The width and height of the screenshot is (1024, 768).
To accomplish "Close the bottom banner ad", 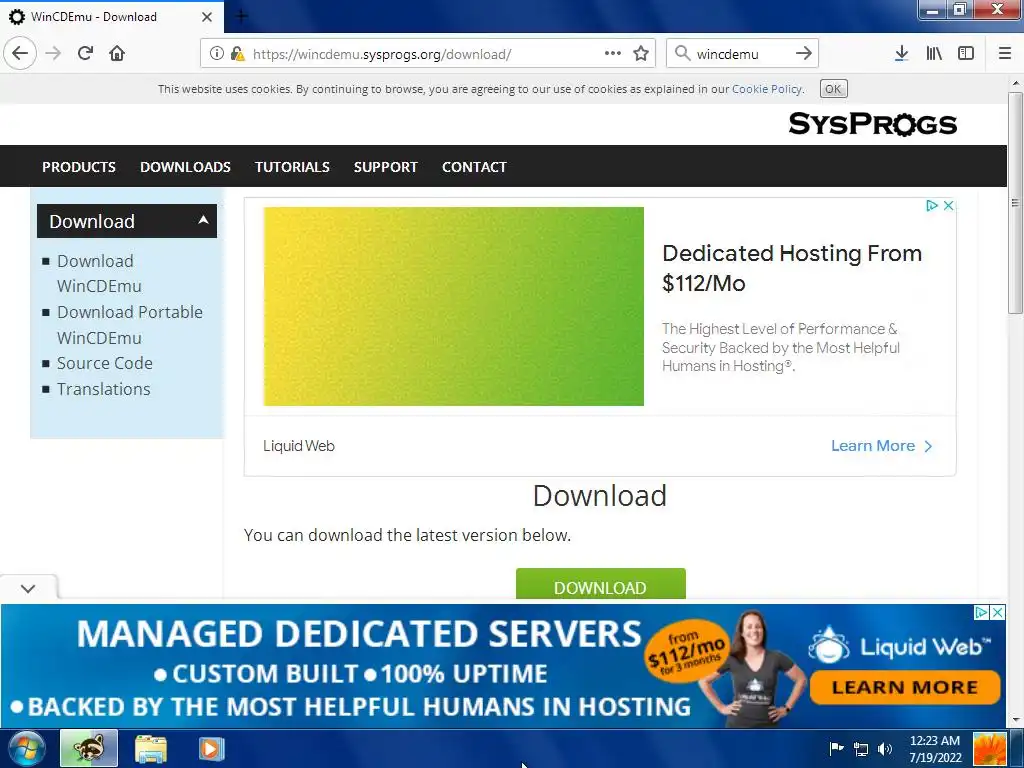I will 998,612.
